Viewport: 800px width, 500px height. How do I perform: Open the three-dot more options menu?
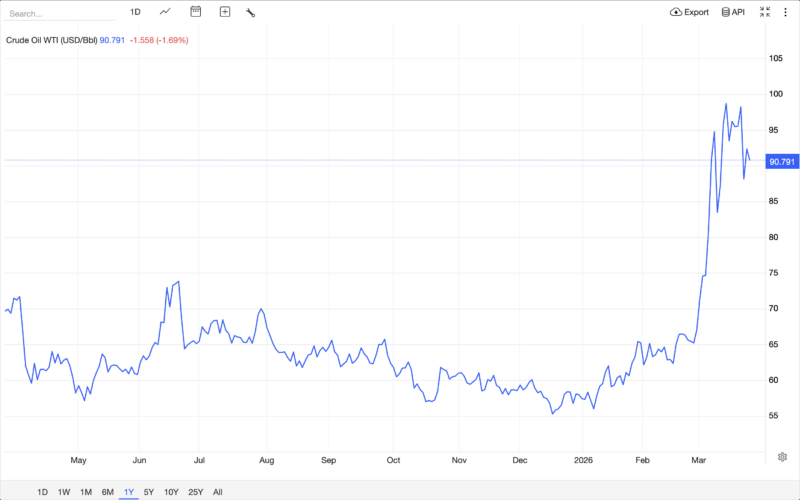pyautogui.click(x=785, y=12)
